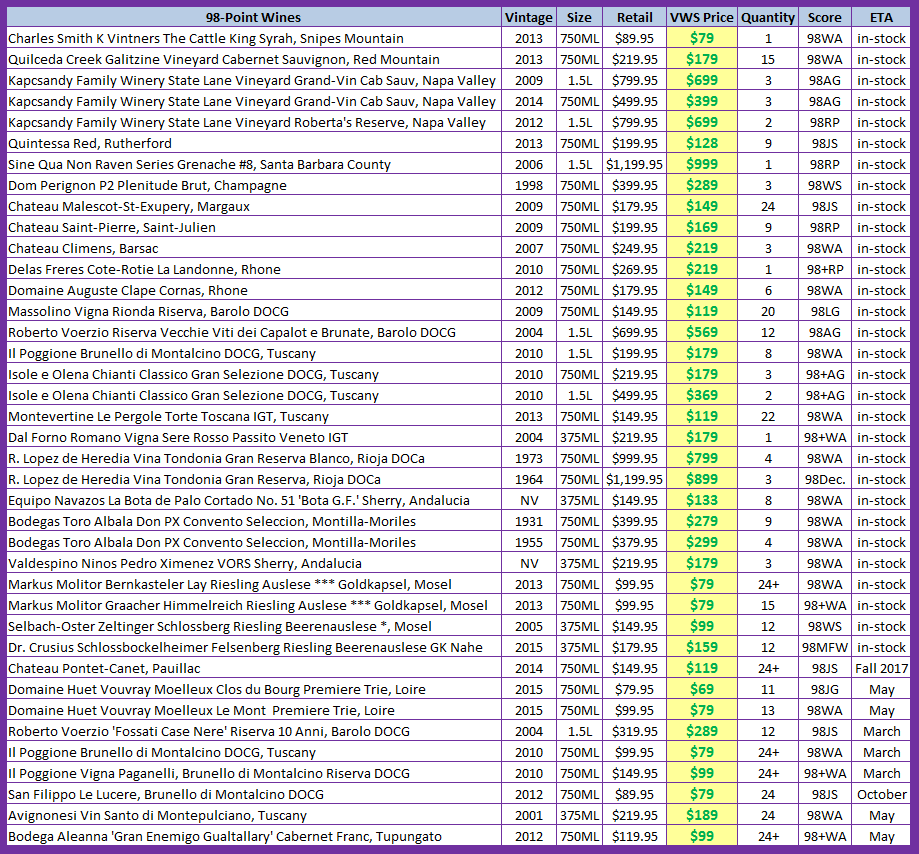
Task: Select the $369 VWS price cell
Action: coord(702,396)
